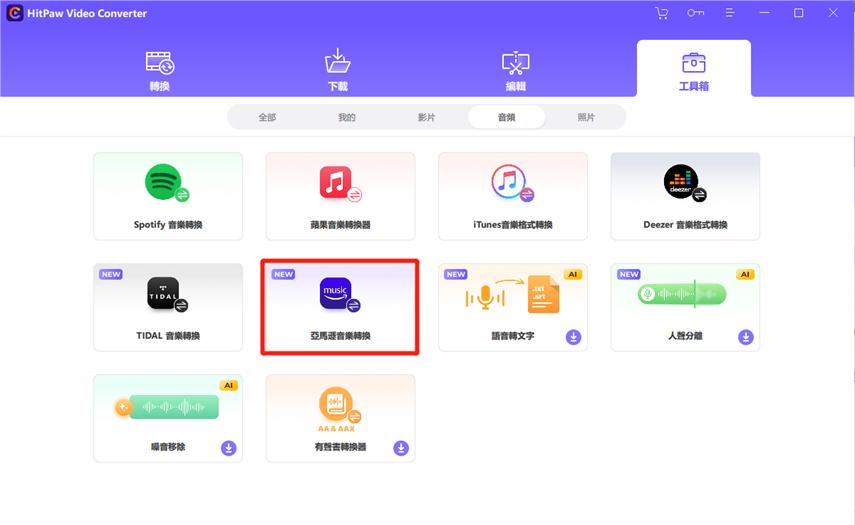The width and height of the screenshot is (855, 525).
Task: Open the Amazon music converter icon
Action: (340, 294)
